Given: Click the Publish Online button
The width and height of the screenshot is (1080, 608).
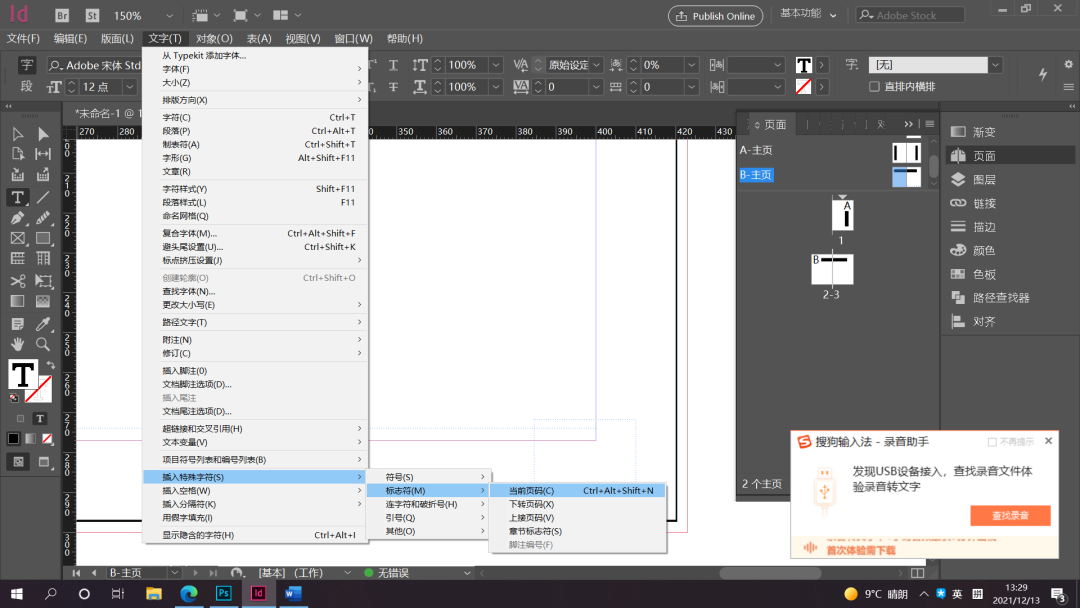Looking at the screenshot, I should [x=715, y=15].
